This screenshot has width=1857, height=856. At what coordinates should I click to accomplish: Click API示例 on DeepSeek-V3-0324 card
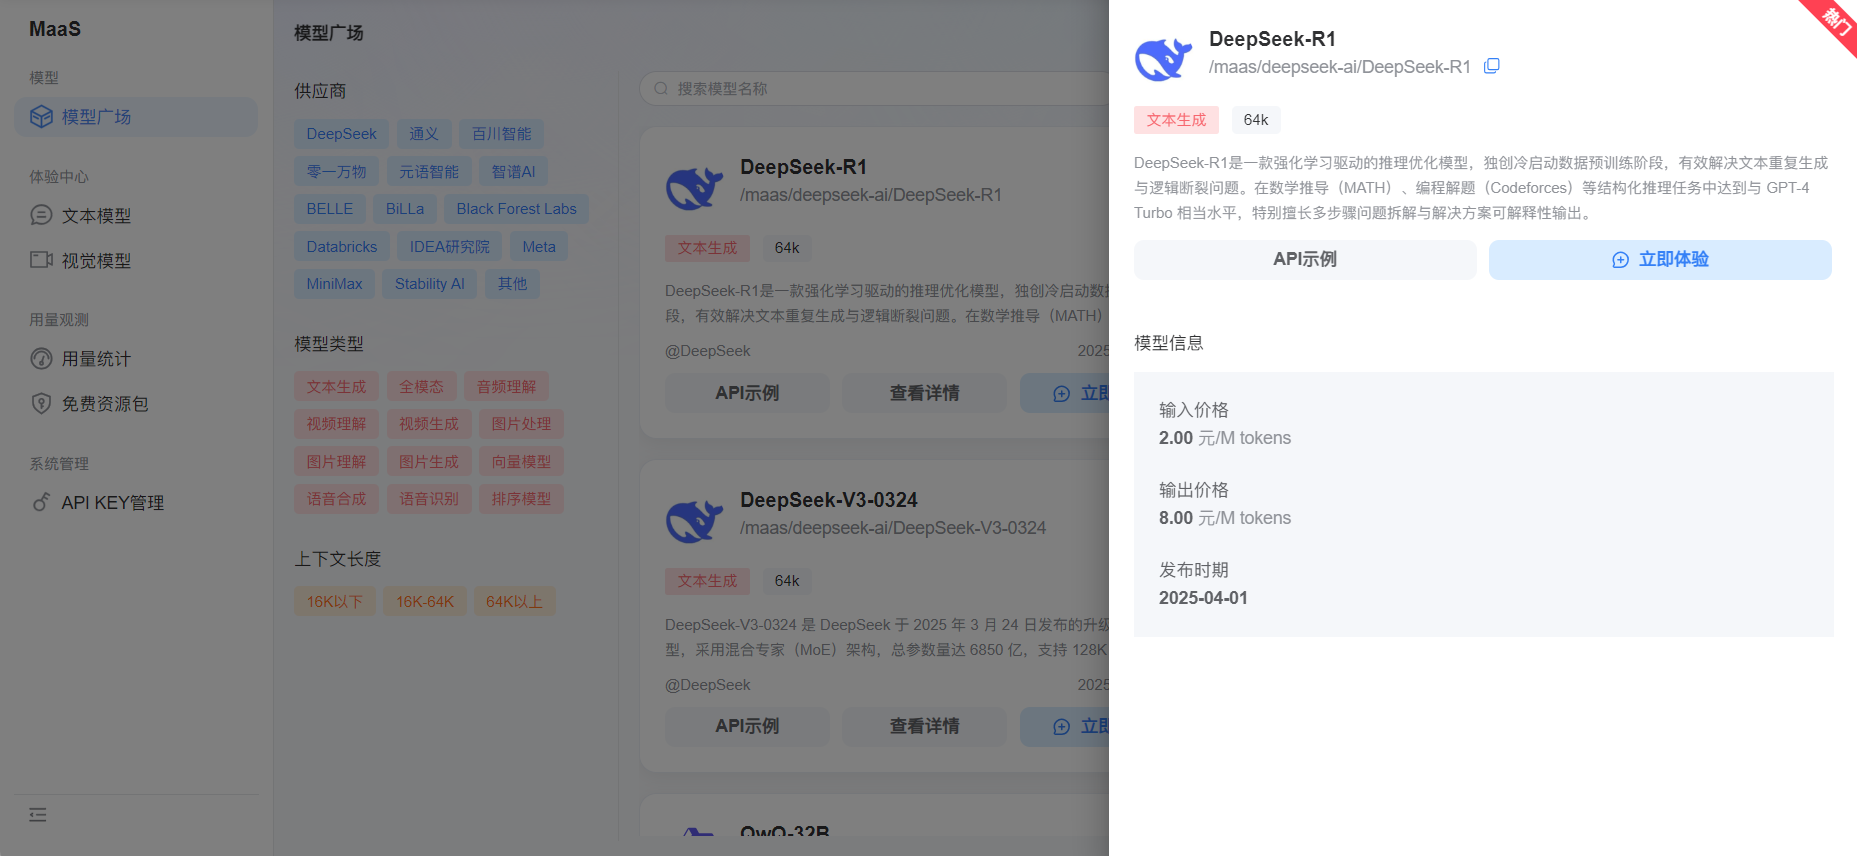[x=747, y=726]
